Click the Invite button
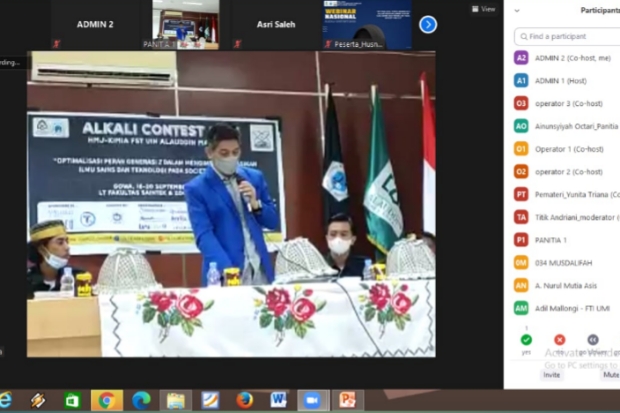 (552, 375)
